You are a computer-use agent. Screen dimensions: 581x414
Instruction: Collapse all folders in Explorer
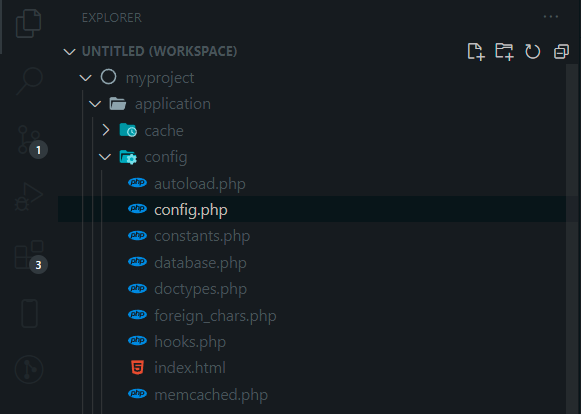(x=561, y=52)
